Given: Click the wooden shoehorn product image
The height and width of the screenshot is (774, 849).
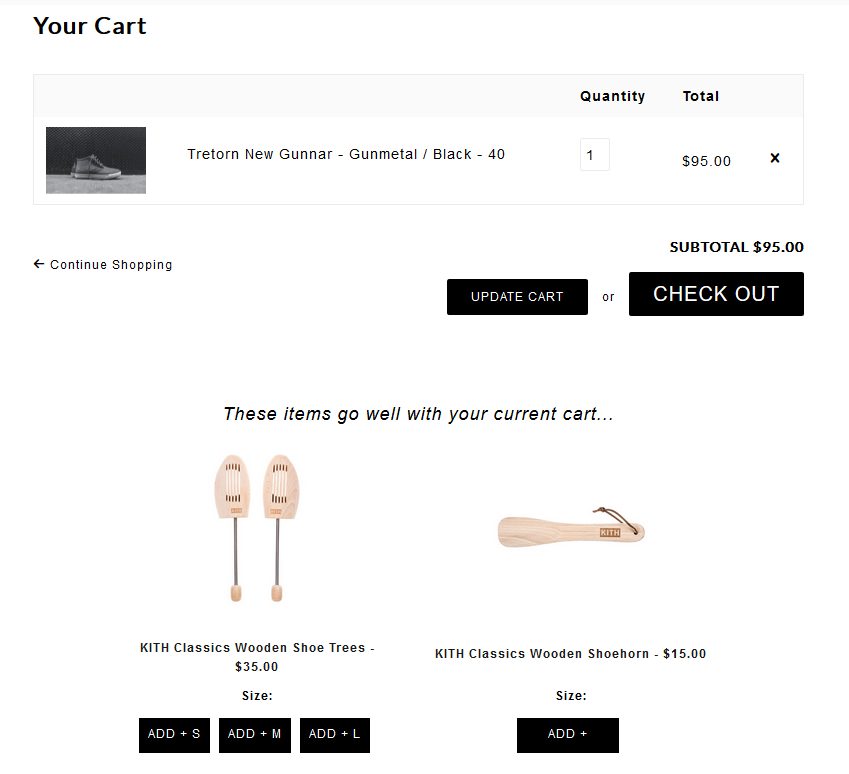Looking at the screenshot, I should pyautogui.click(x=571, y=529).
